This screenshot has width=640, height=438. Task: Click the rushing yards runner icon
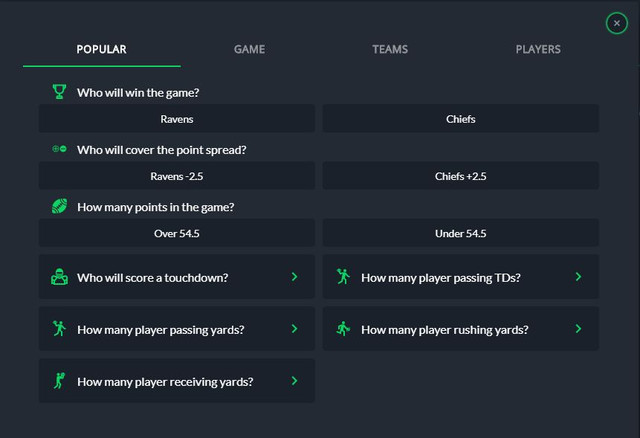[x=343, y=329]
